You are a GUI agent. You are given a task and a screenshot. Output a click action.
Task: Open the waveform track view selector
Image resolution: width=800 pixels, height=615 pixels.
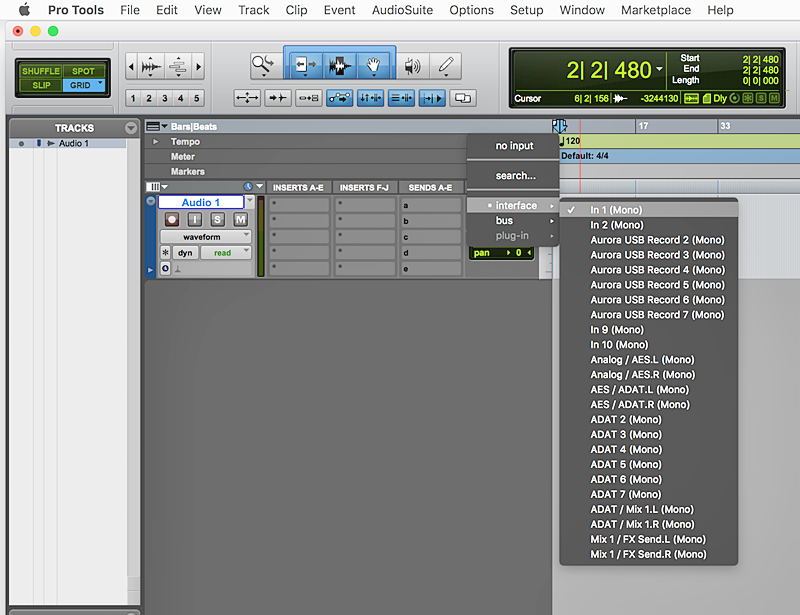point(206,237)
